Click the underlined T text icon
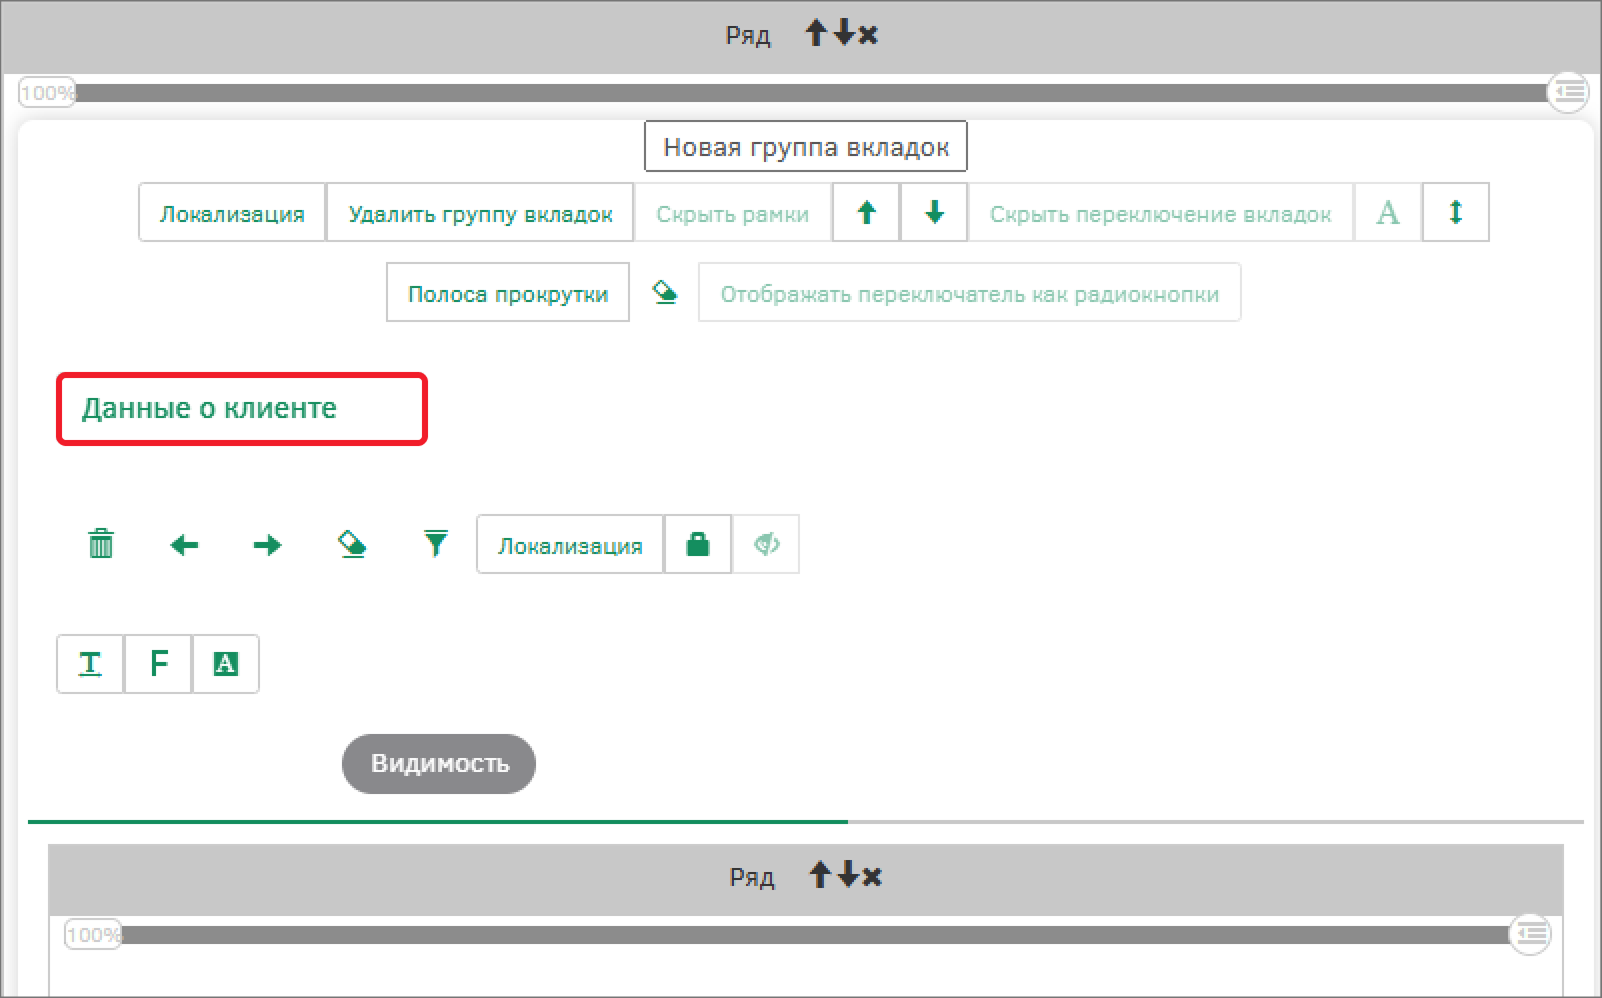The height and width of the screenshot is (998, 1602). [90, 664]
